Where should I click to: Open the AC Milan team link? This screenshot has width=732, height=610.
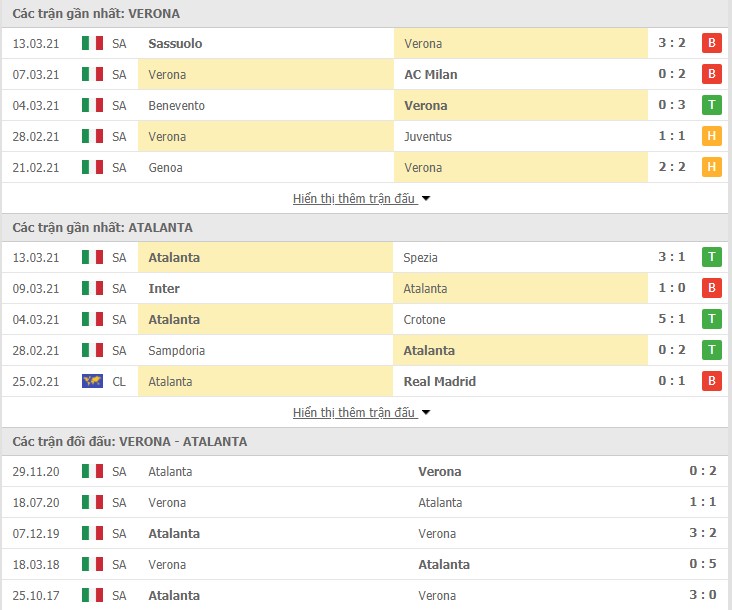(430, 74)
